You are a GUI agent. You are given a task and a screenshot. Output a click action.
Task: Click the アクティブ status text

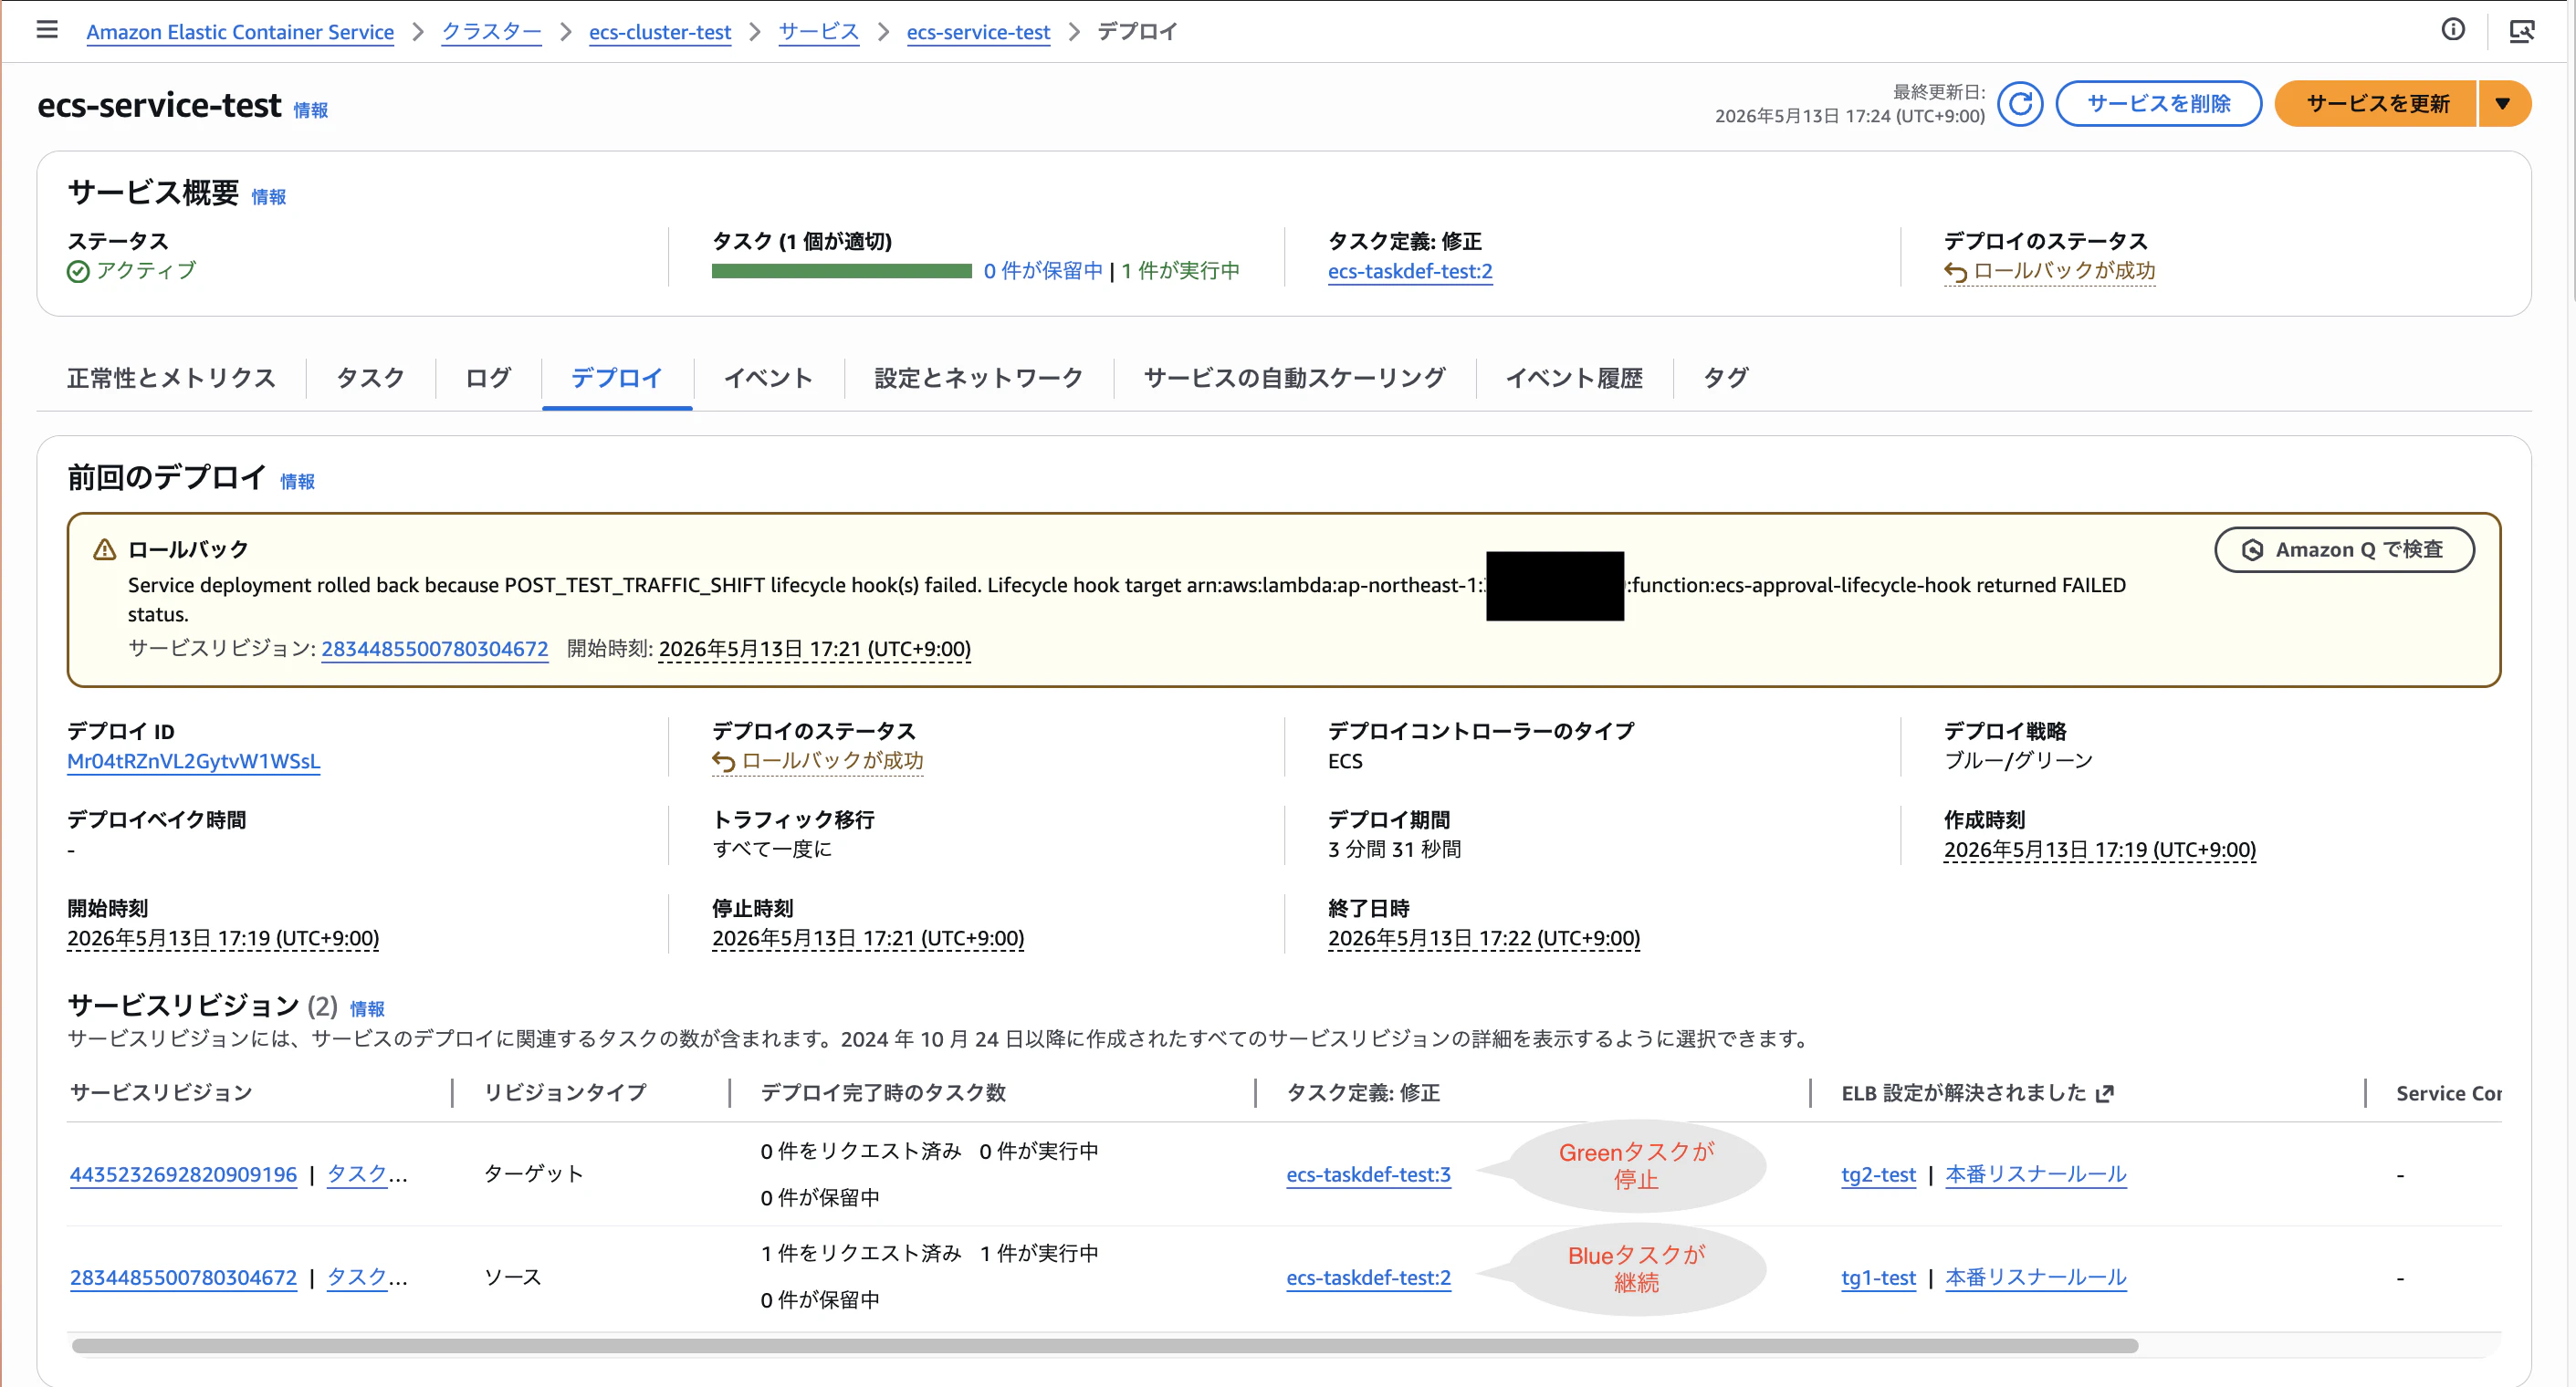pos(146,271)
